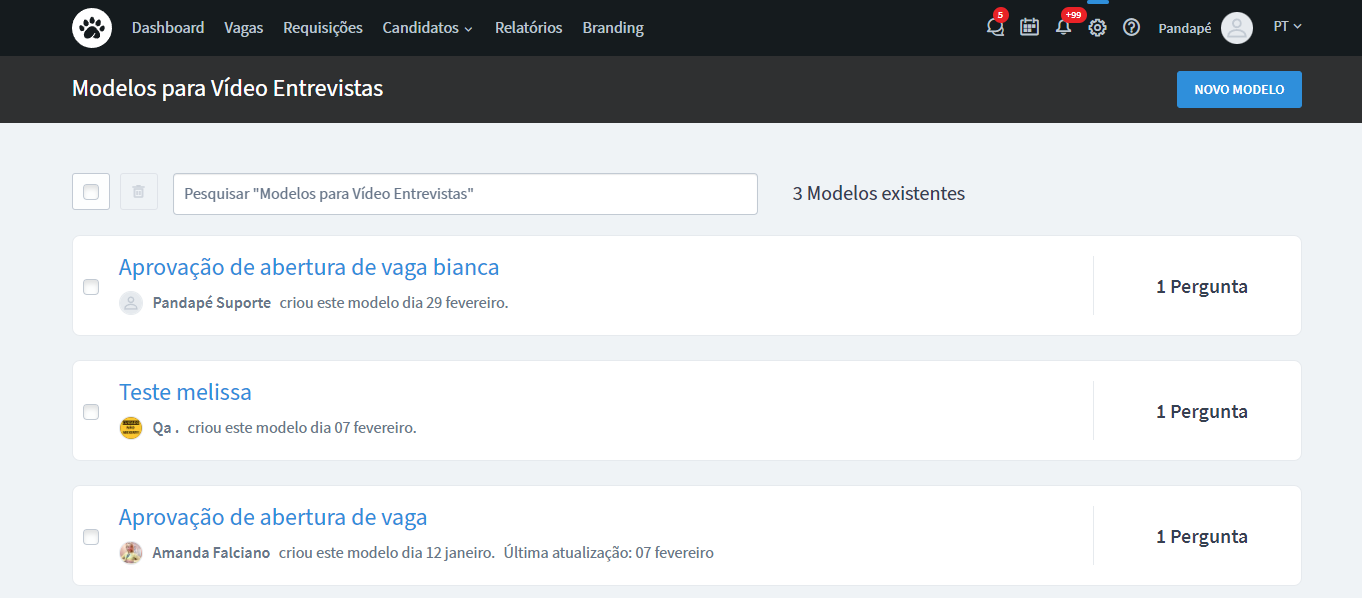
Task: Expand the Candidatos dropdown menu
Action: pyautogui.click(x=427, y=28)
